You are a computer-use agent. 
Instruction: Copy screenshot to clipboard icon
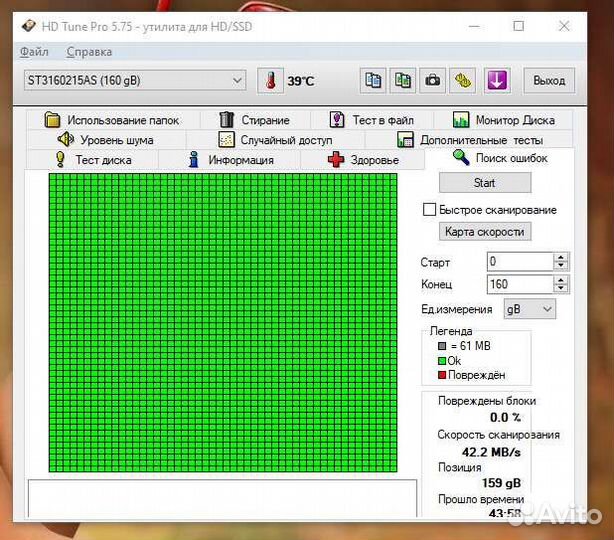(403, 81)
